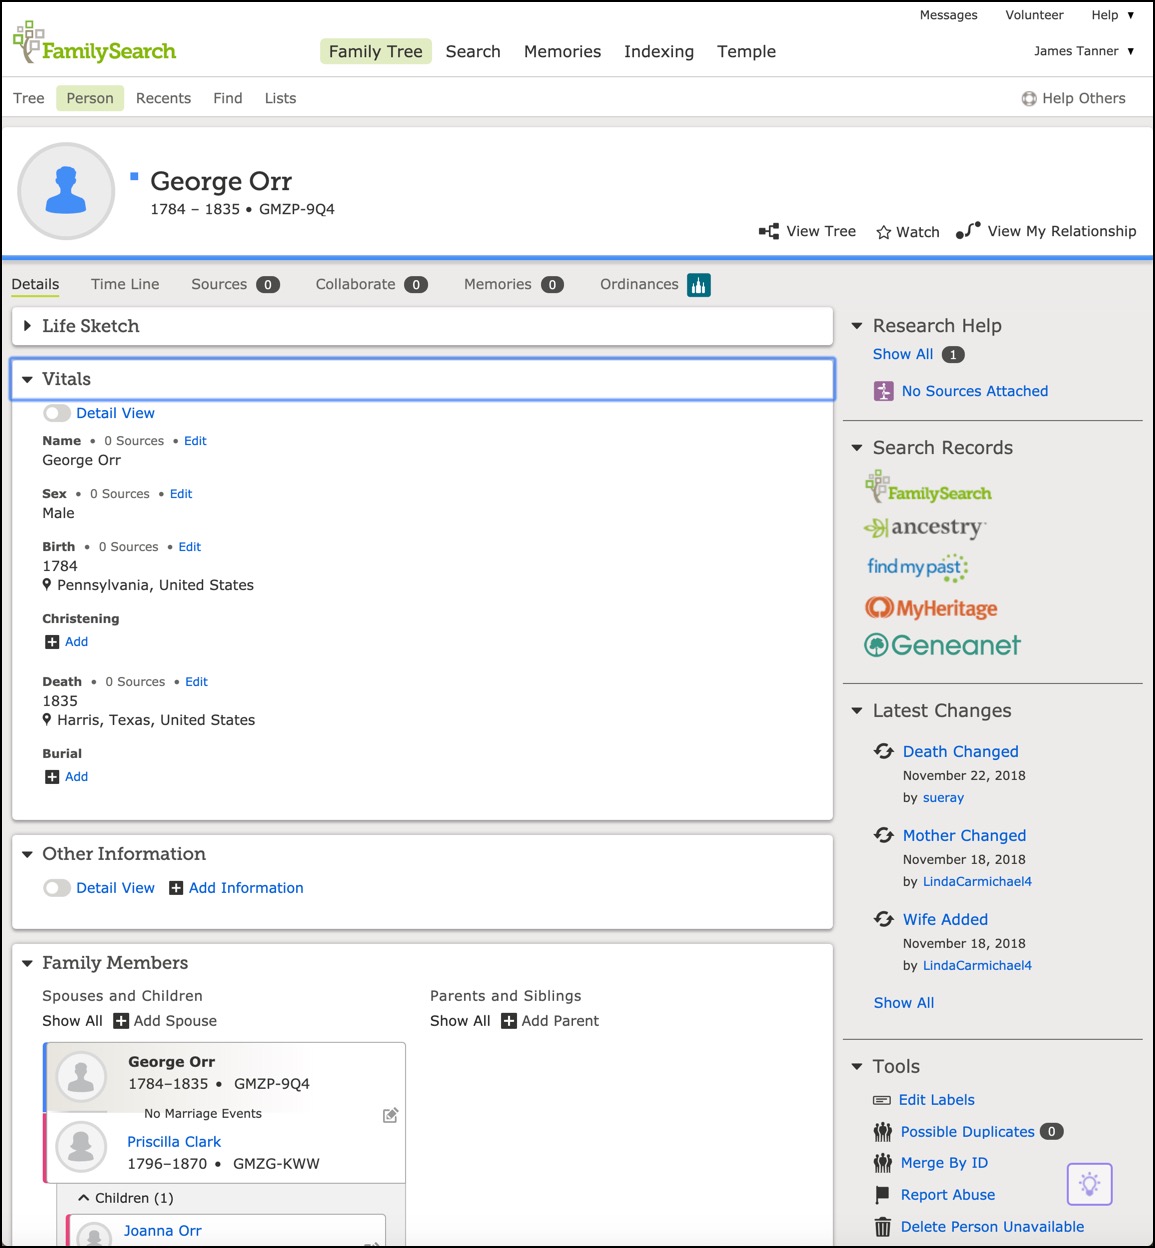Open the Memories top menu
The image size is (1155, 1248).
562,51
